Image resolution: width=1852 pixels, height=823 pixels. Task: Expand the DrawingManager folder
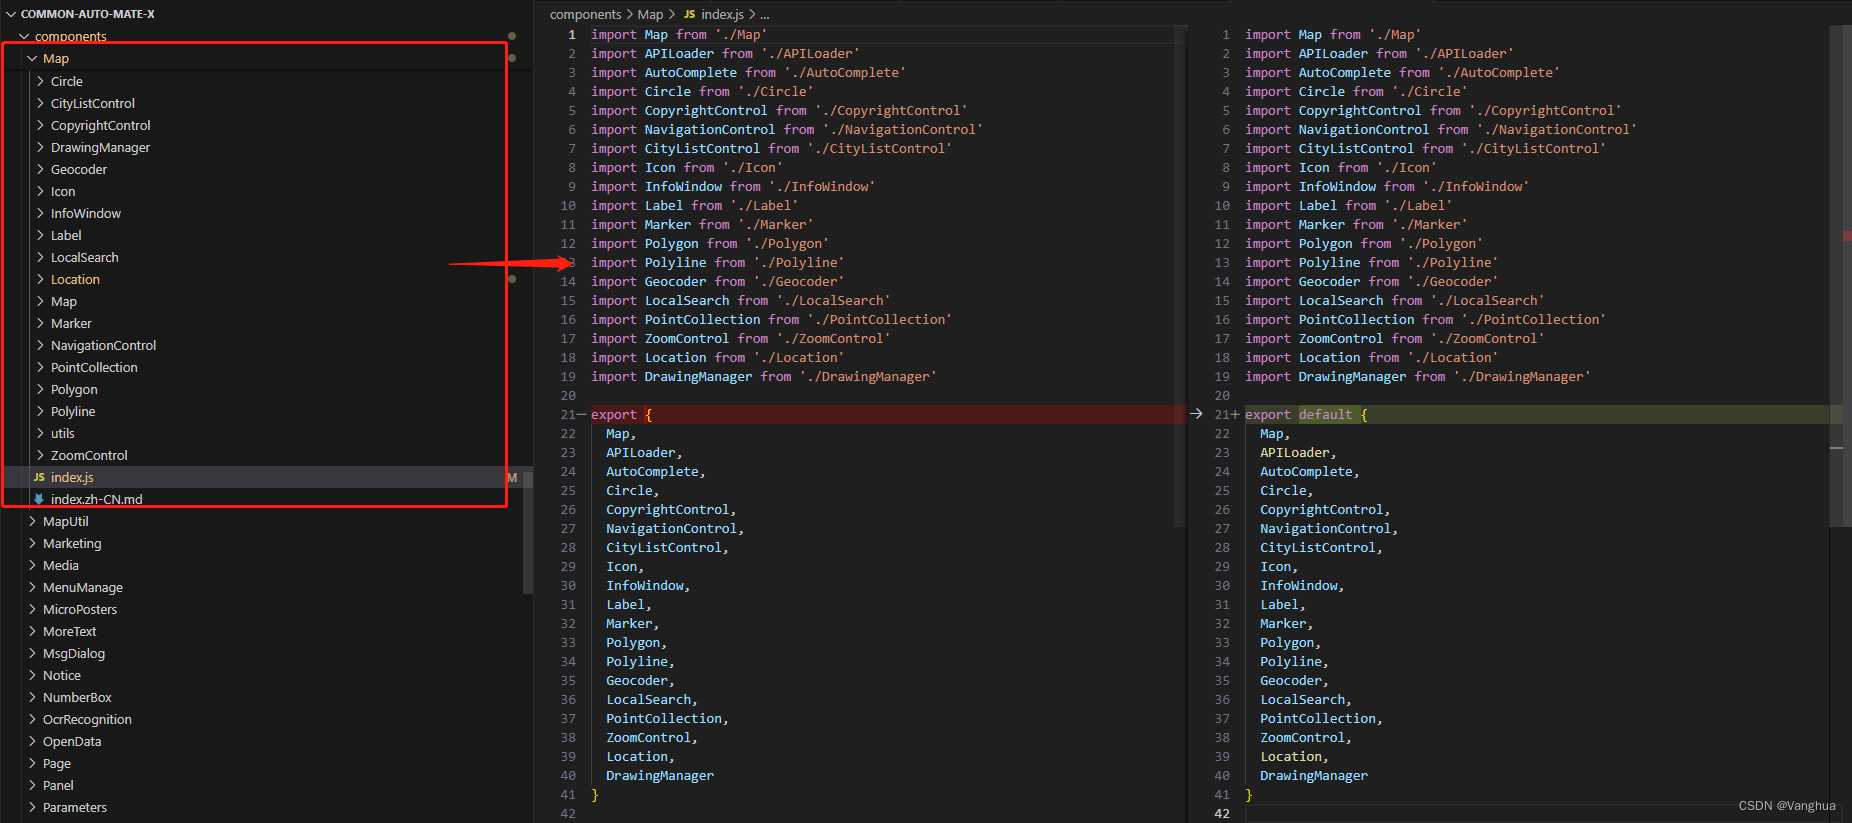pyautogui.click(x=100, y=147)
